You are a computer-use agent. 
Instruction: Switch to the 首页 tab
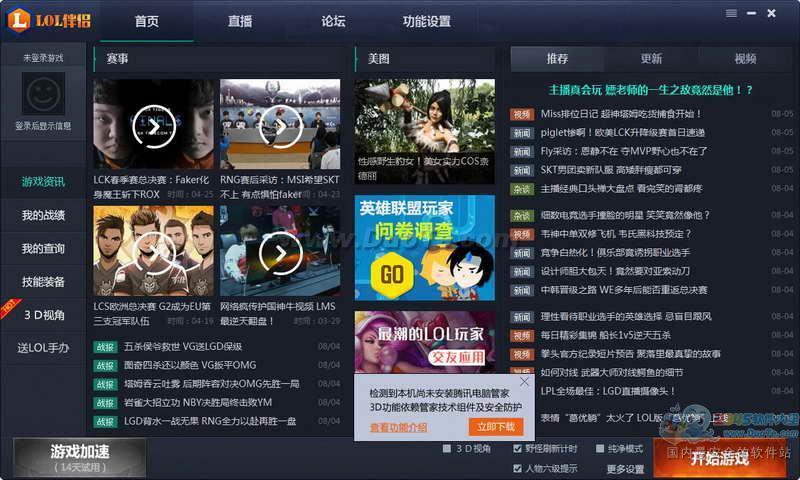[x=146, y=21]
